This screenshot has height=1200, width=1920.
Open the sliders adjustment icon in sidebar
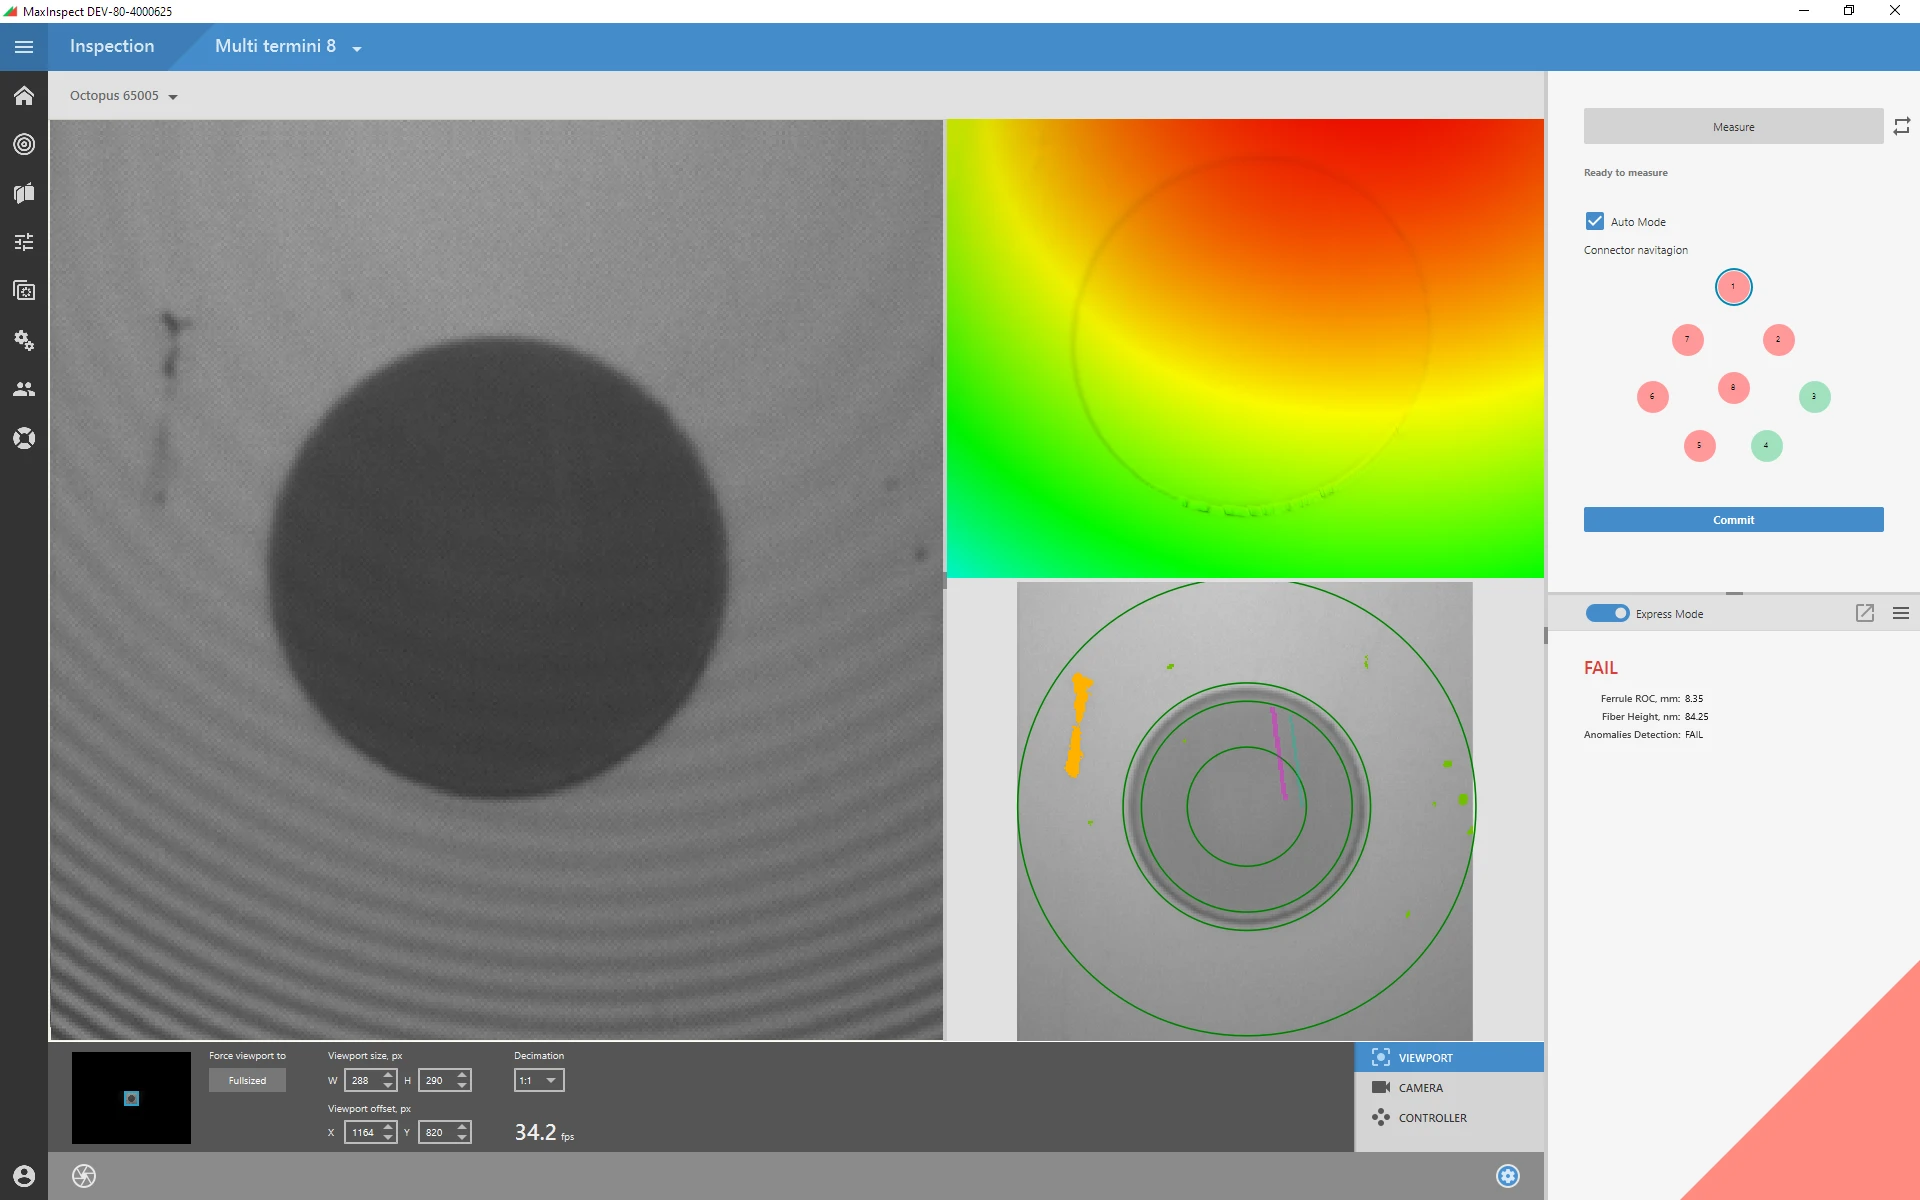pyautogui.click(x=23, y=242)
